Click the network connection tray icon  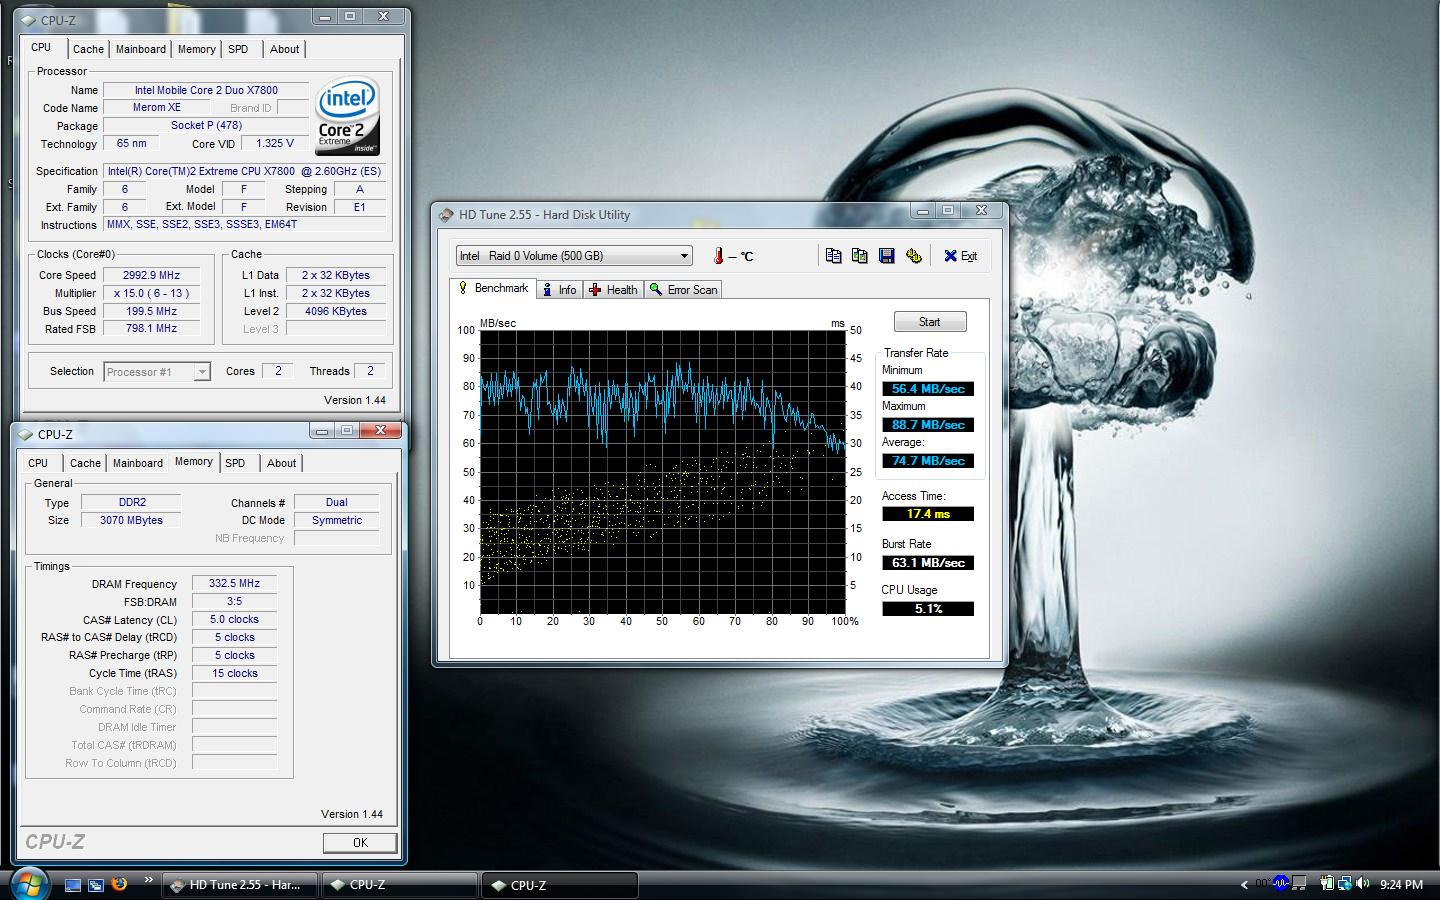pyautogui.click(x=1345, y=884)
